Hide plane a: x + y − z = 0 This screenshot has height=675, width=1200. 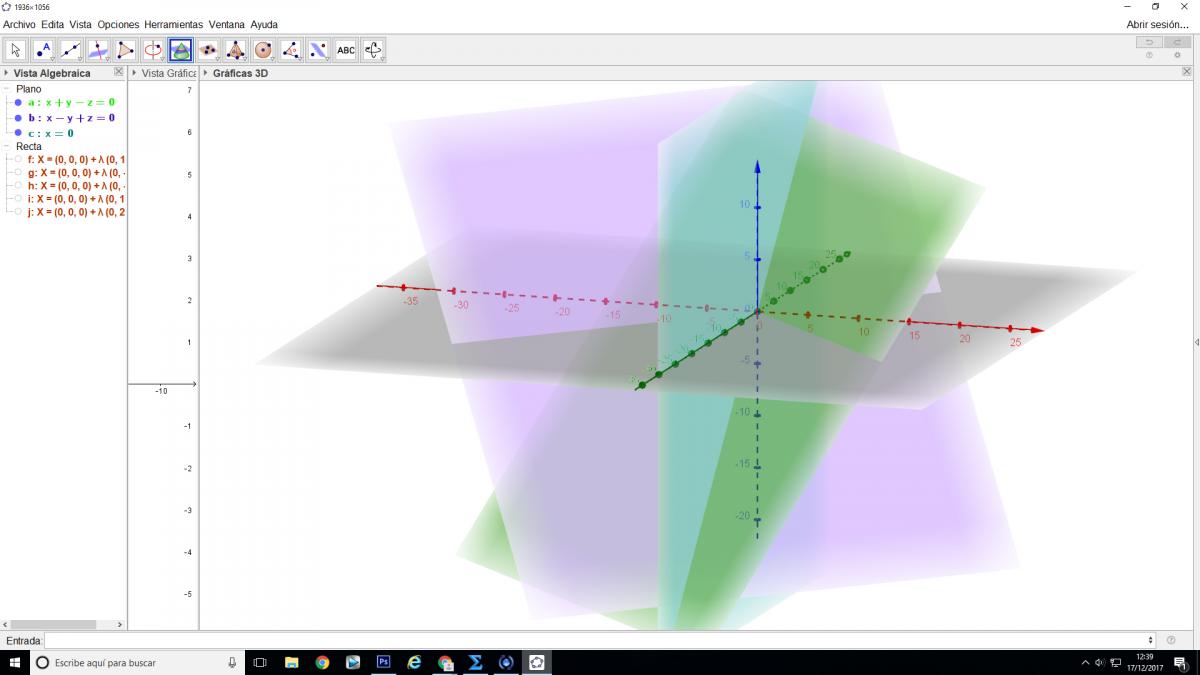click(x=18, y=102)
